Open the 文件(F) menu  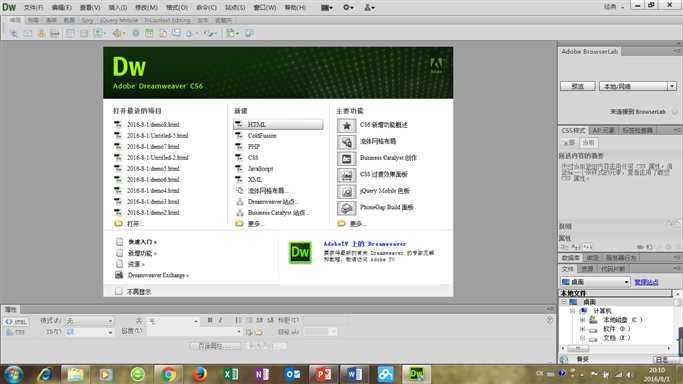tap(34, 7)
